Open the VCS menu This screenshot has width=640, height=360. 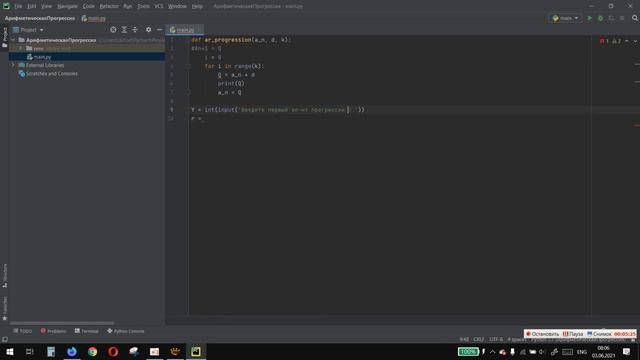click(159, 6)
